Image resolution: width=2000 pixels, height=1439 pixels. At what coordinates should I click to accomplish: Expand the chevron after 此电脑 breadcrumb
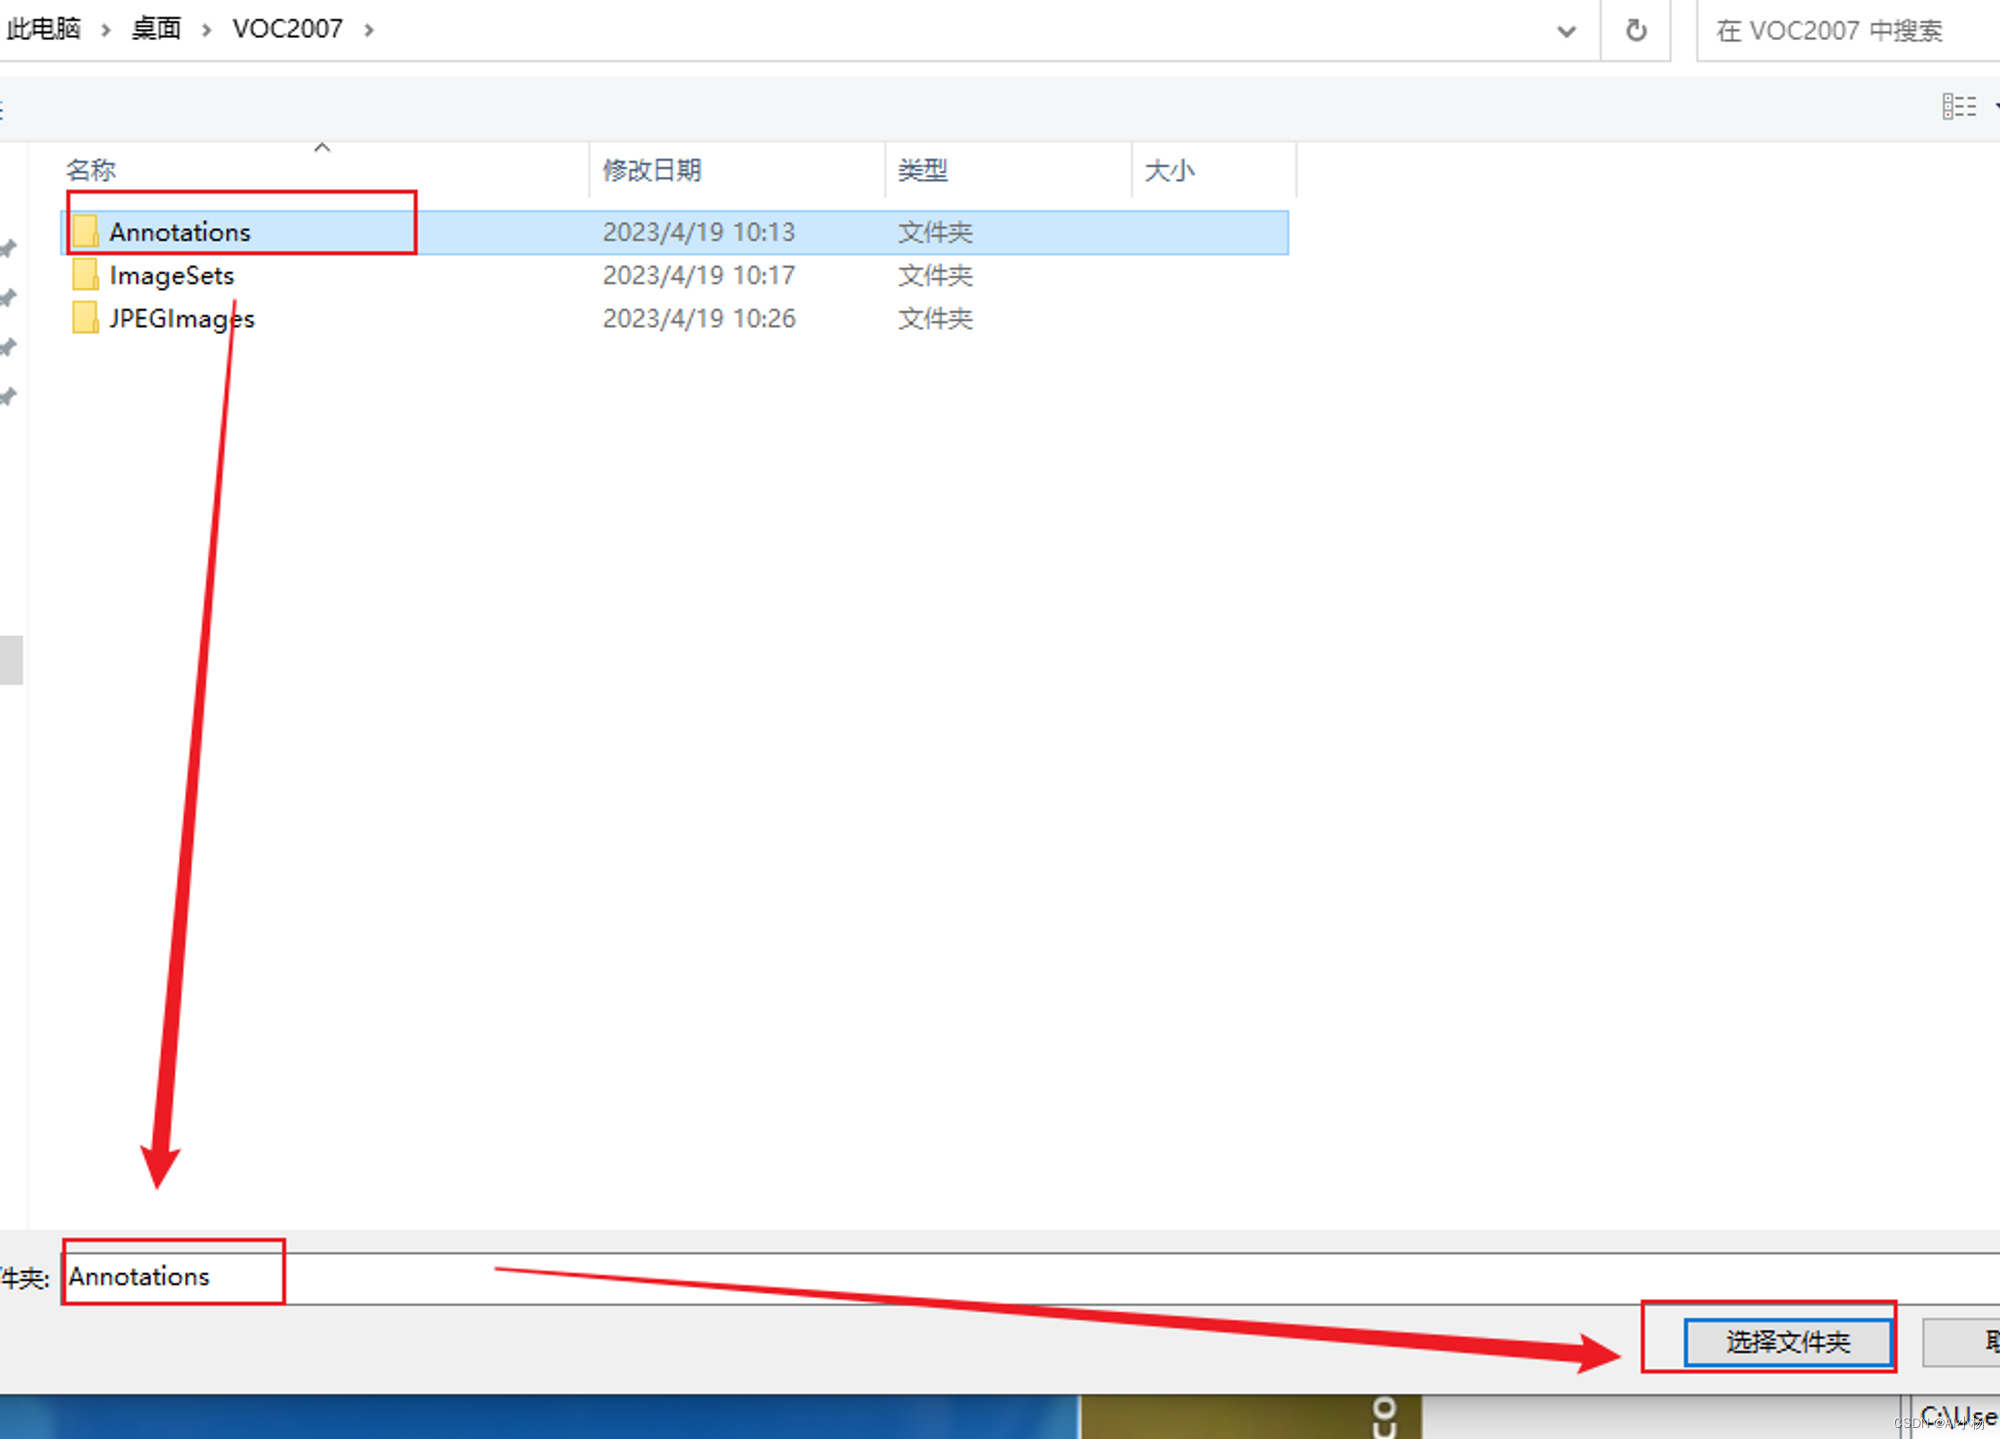coord(105,30)
